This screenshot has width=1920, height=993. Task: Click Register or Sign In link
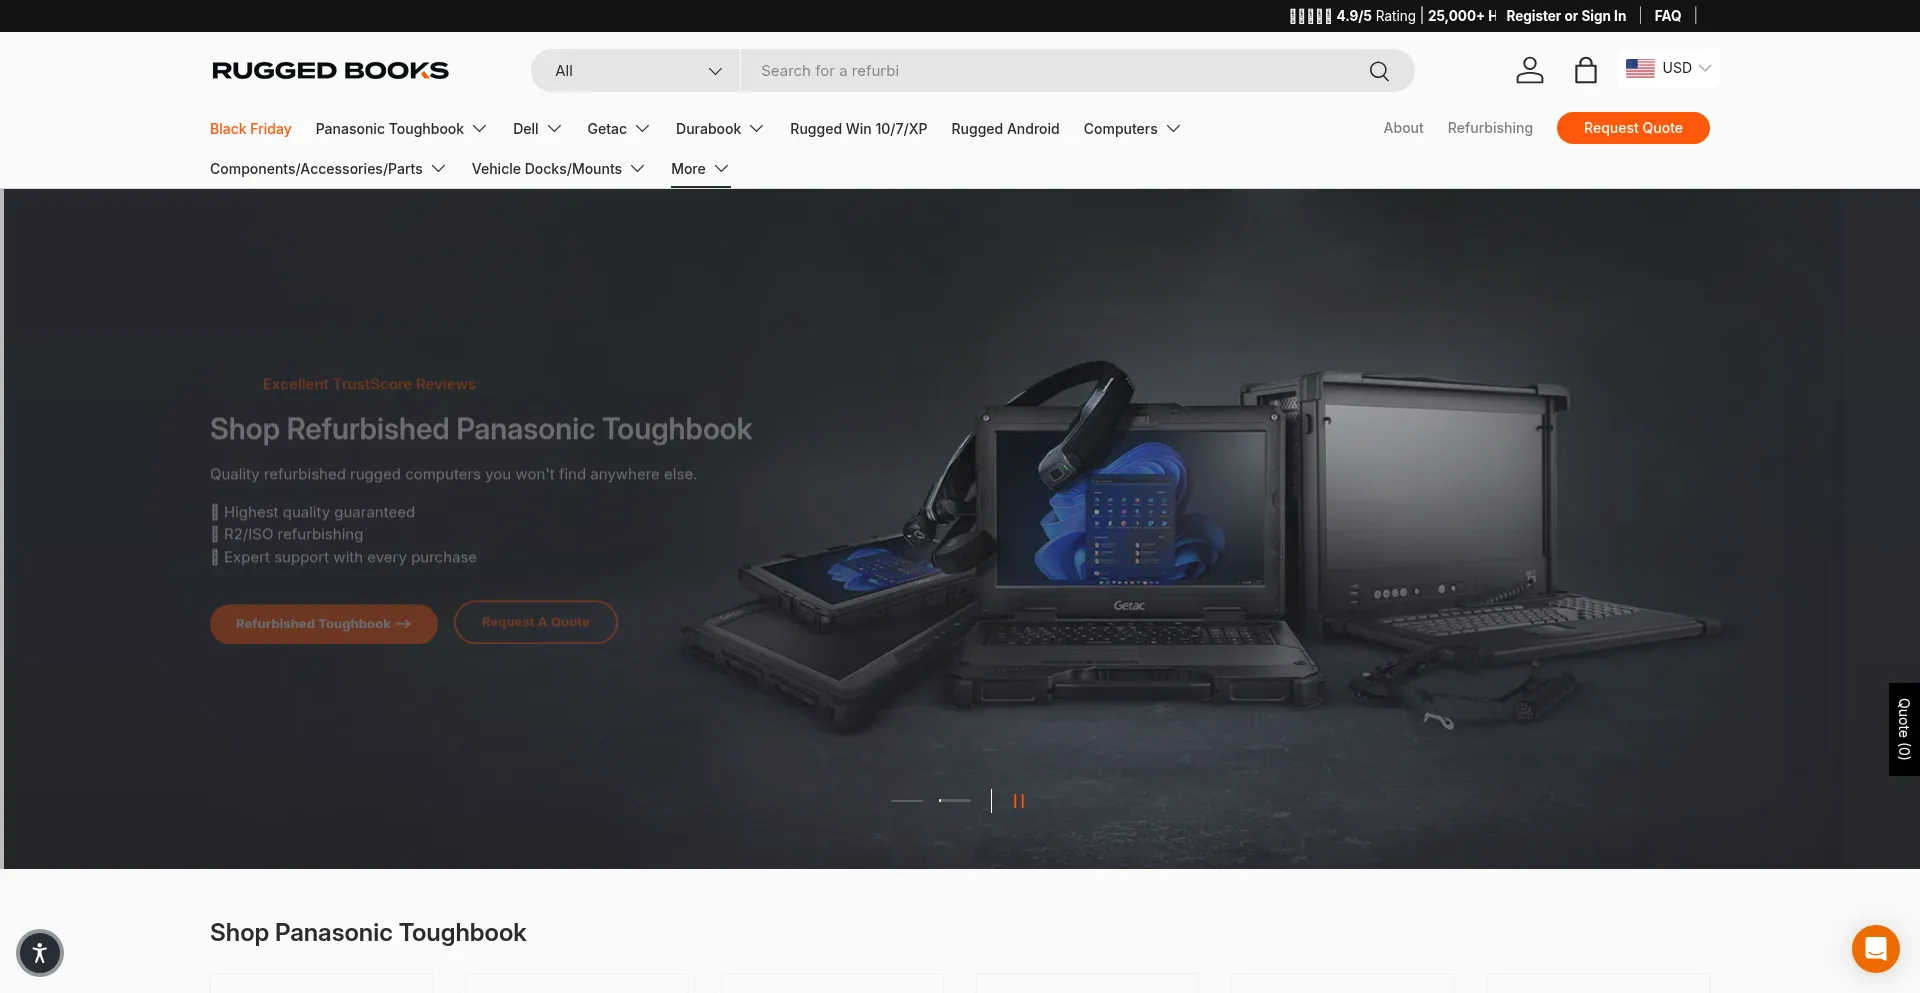click(x=1565, y=16)
